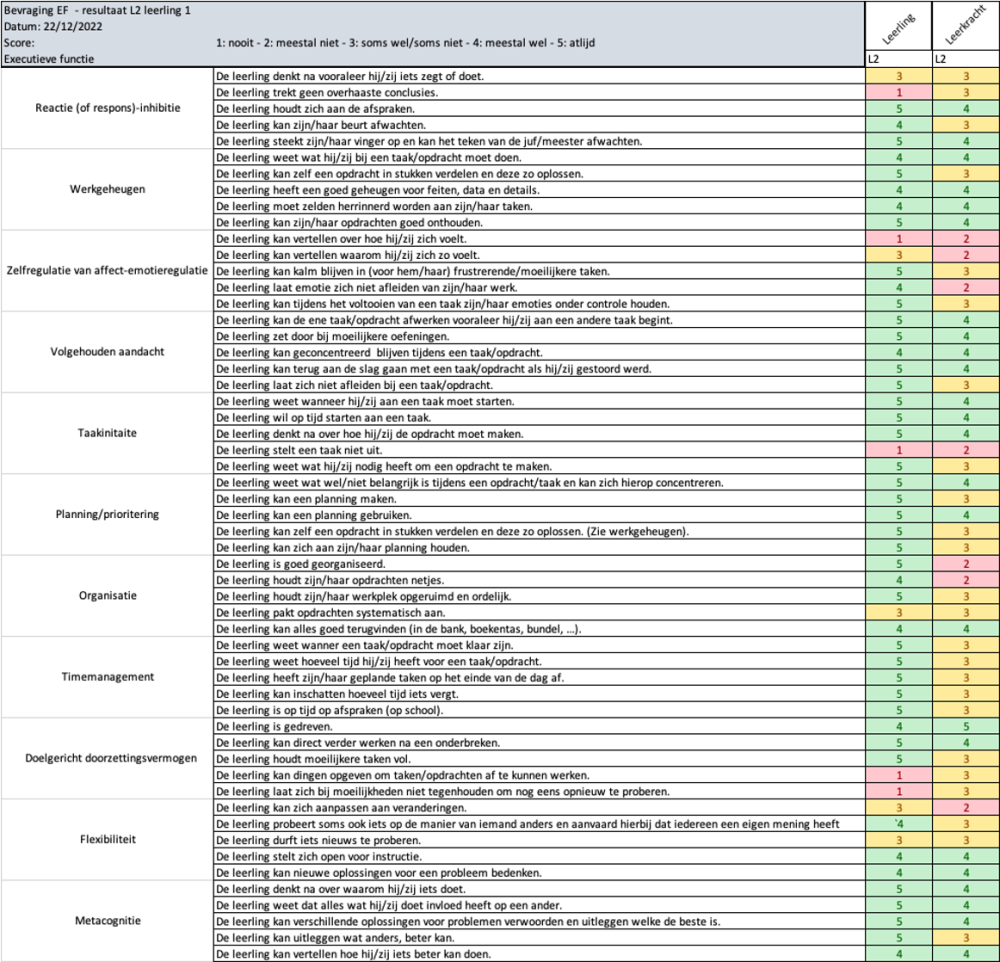1000x962 pixels.
Task: Click the Leerkracht score for "kan zich aanpassen aan veranderingen"
Action: [966, 808]
